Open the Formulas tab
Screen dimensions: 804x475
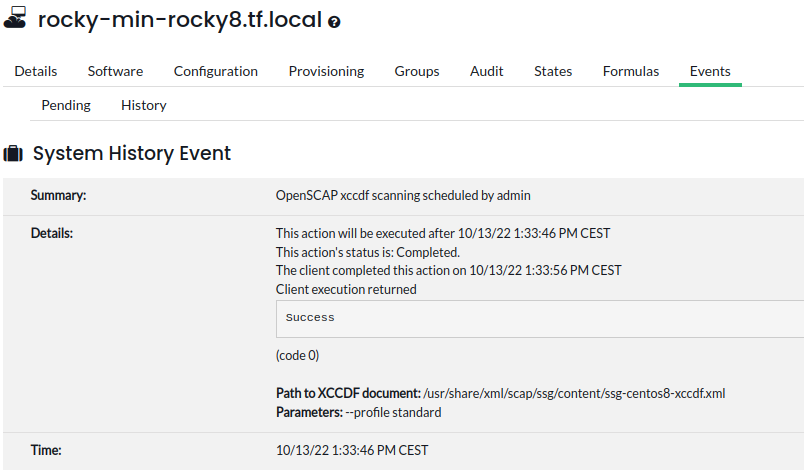631,71
